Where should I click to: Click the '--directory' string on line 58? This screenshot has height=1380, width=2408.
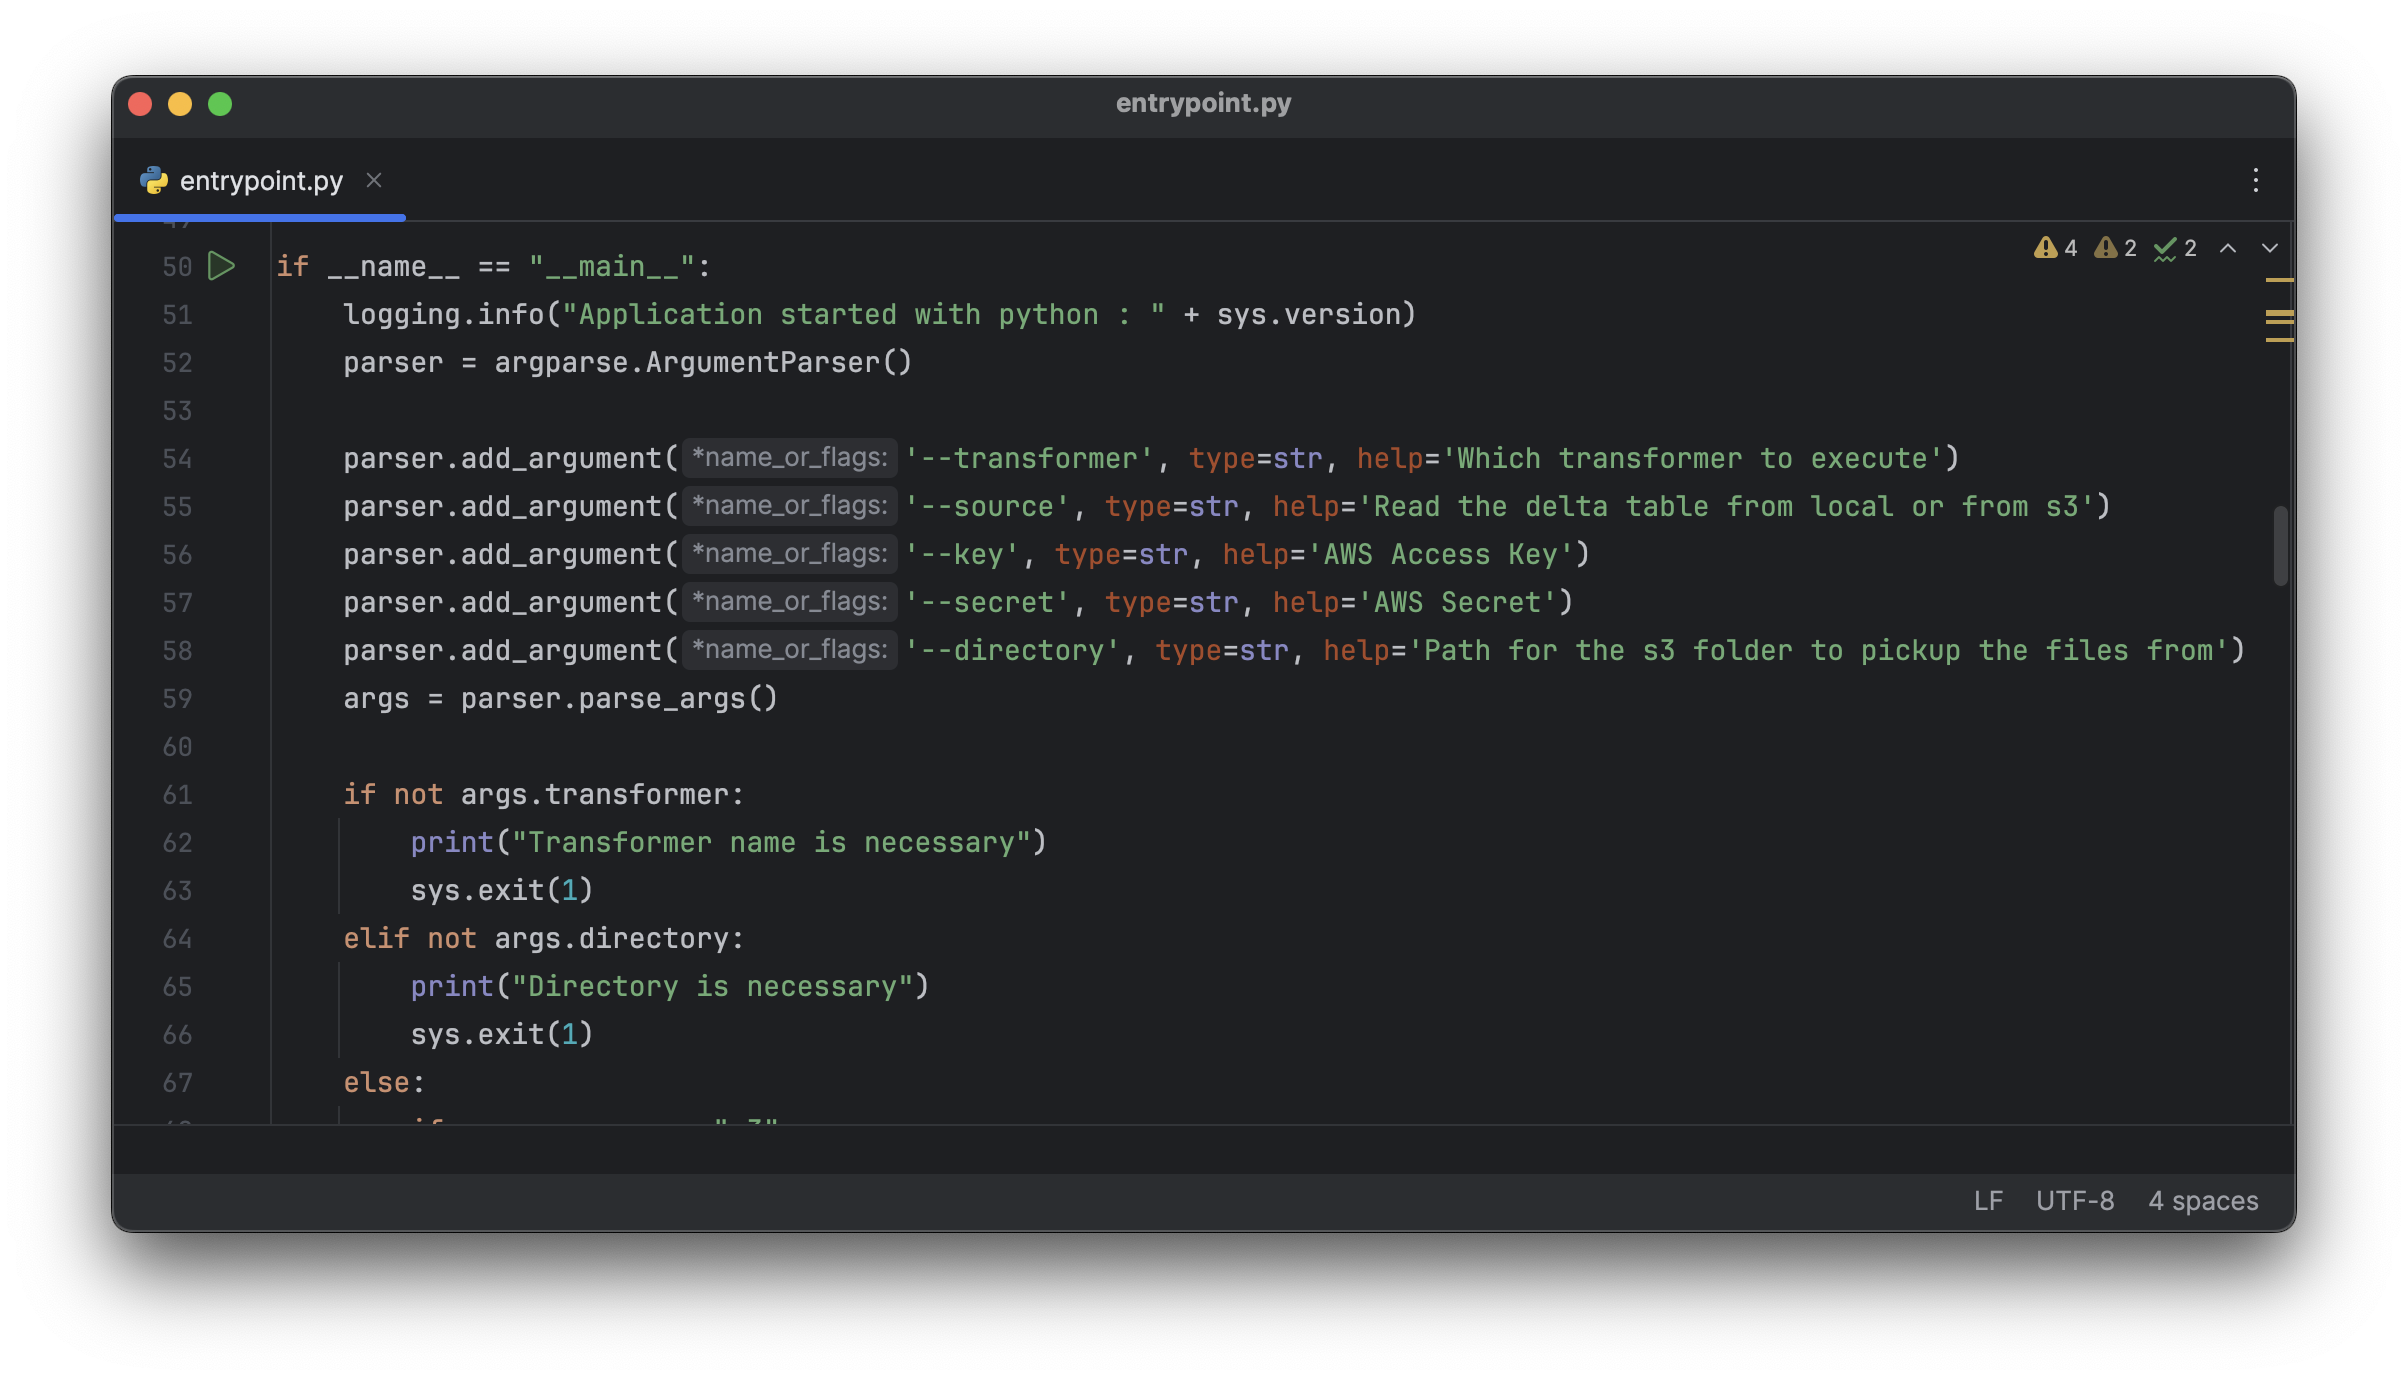pos(1012,651)
